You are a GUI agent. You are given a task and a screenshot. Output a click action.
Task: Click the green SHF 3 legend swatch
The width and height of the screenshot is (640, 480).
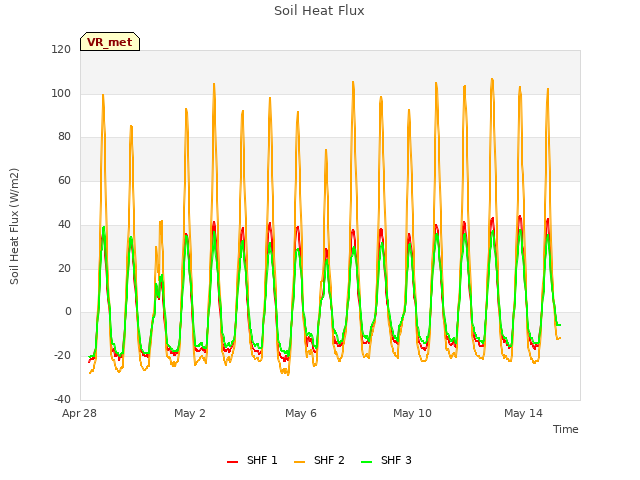tap(367, 462)
